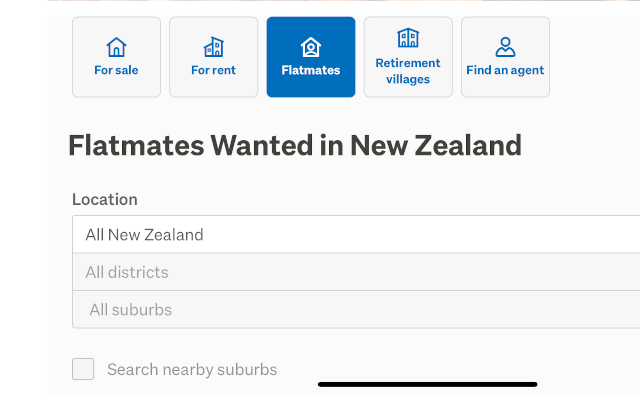The height and width of the screenshot is (395, 640).
Task: Switch to the For rent tab
Action: (x=213, y=57)
